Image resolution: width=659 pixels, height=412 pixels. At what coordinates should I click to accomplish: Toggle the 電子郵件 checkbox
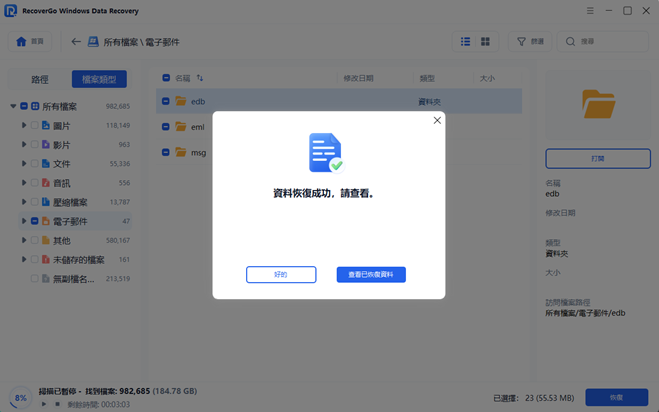34,221
